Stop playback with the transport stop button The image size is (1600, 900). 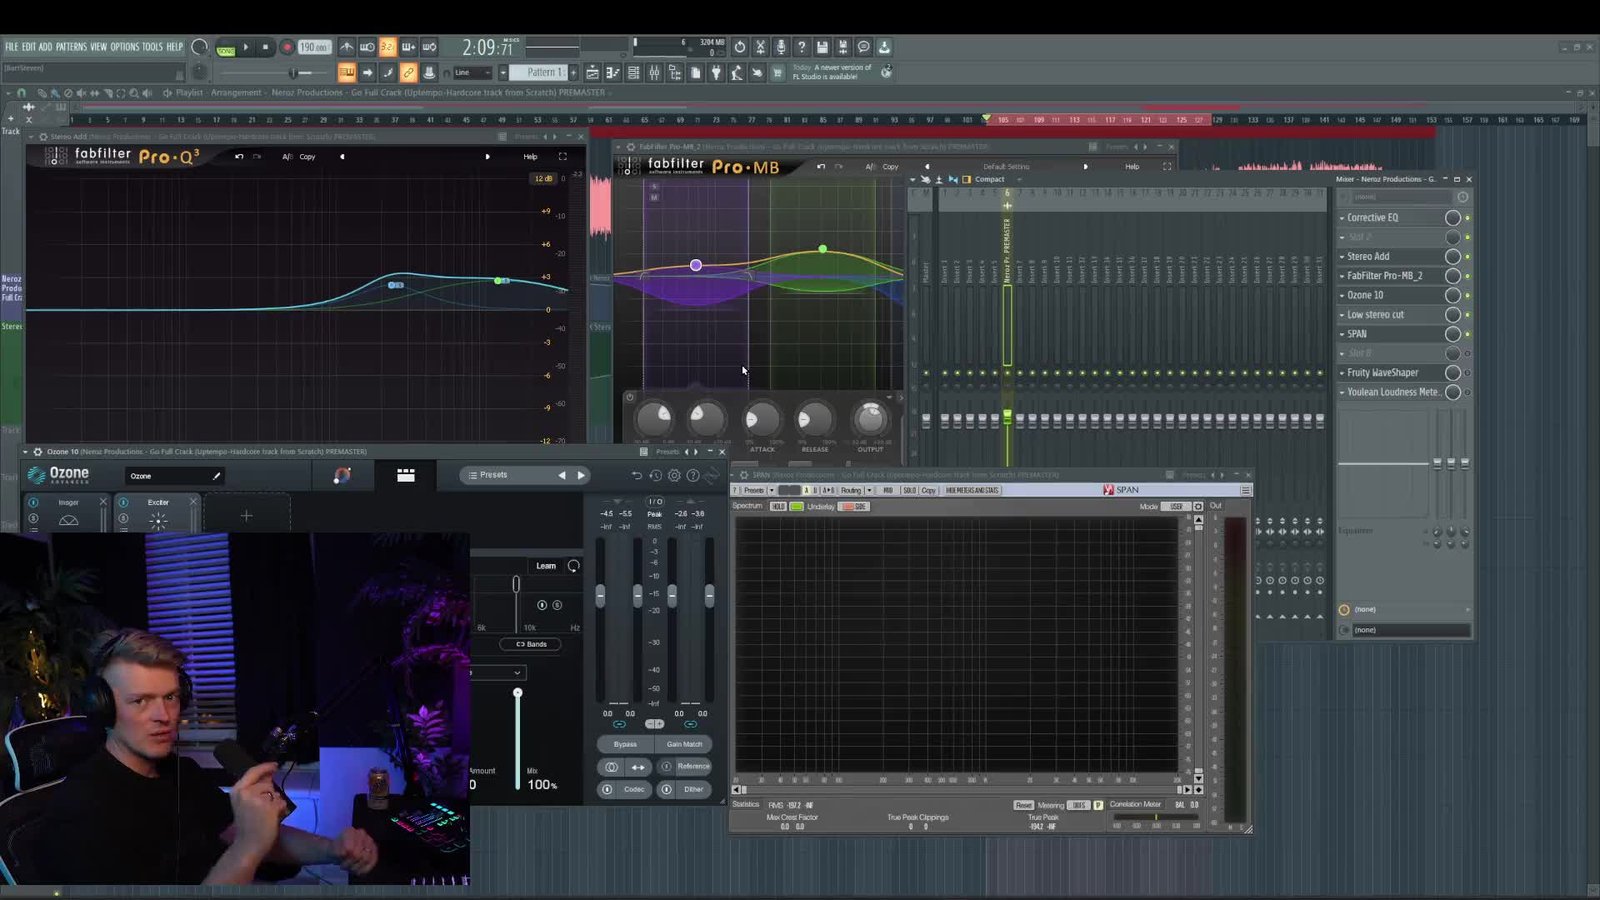tap(265, 47)
